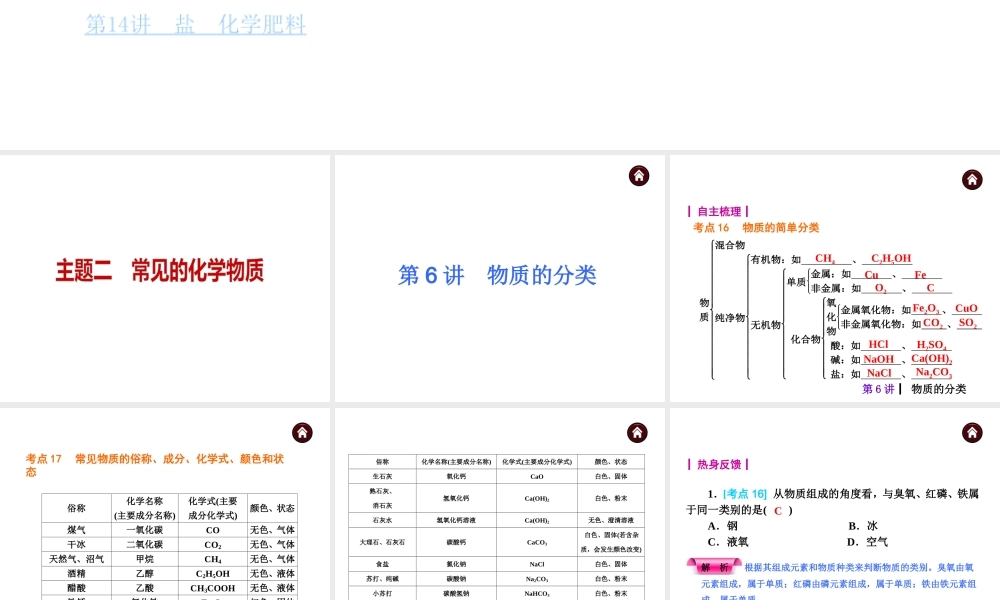Image resolution: width=1000 pixels, height=600 pixels.
Task: Click home icon on 自主梳理 考点16 slide
Action: tap(972, 180)
